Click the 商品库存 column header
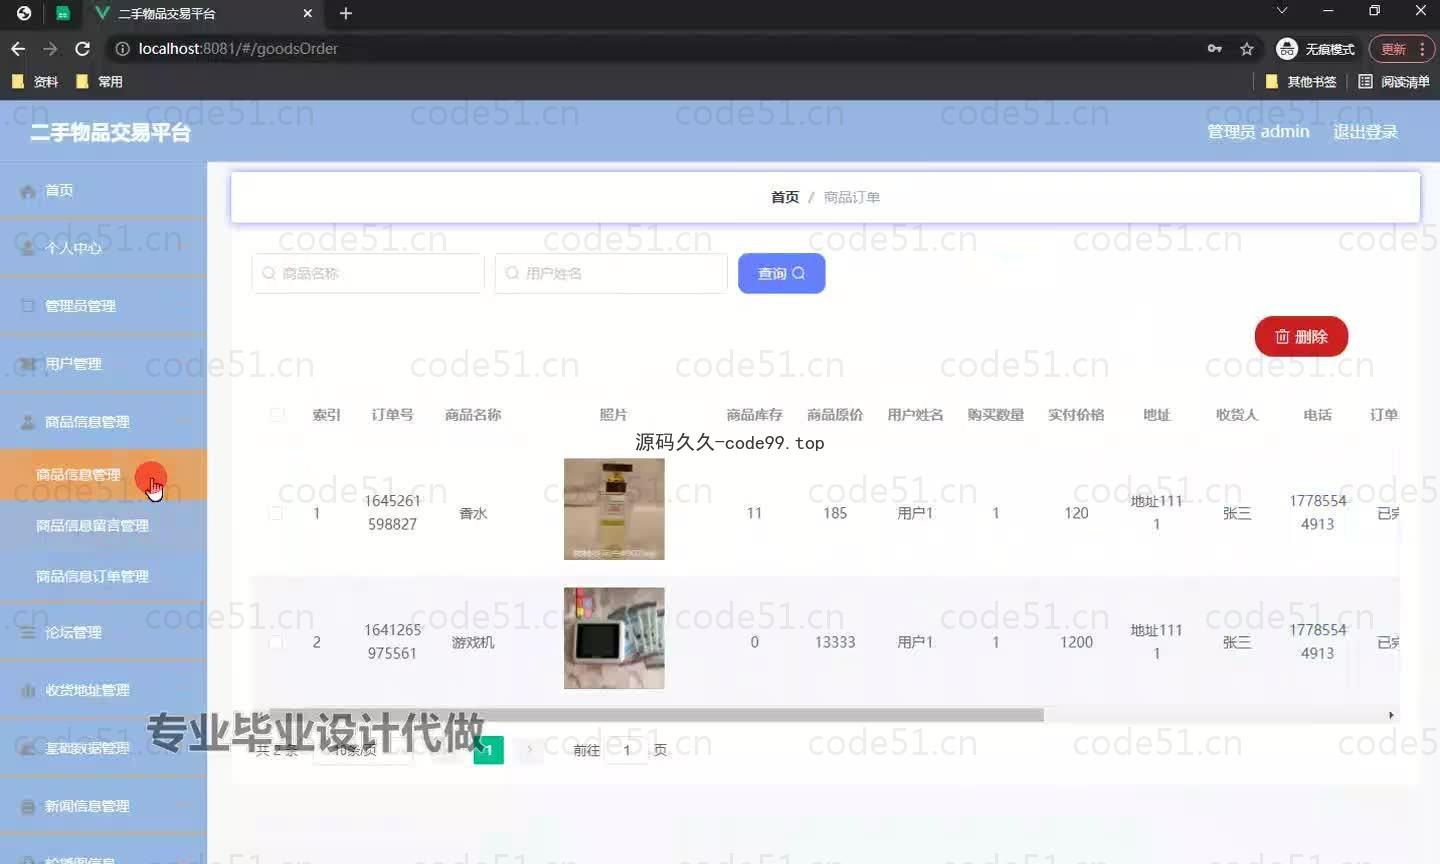Screen dimensions: 1440x864 point(754,415)
